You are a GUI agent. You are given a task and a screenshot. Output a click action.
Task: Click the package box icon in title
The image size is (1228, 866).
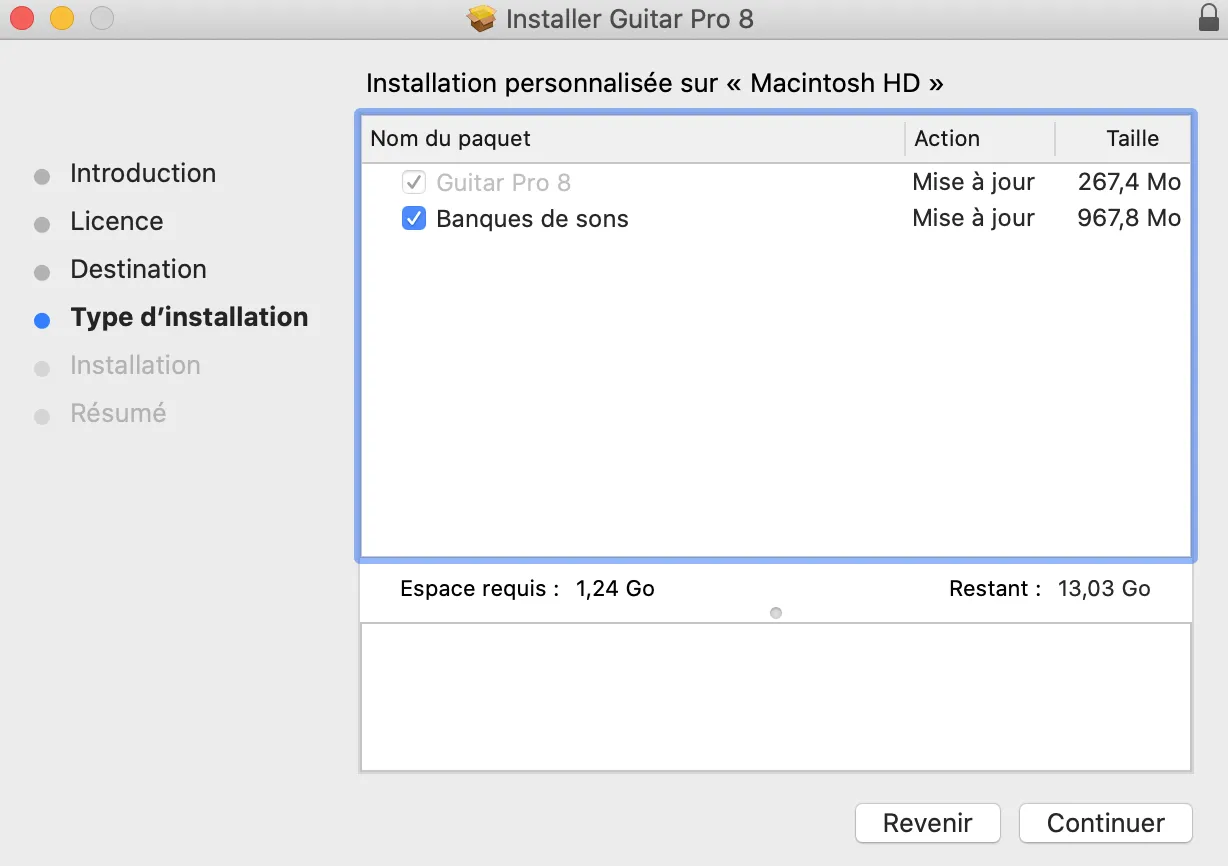(482, 19)
